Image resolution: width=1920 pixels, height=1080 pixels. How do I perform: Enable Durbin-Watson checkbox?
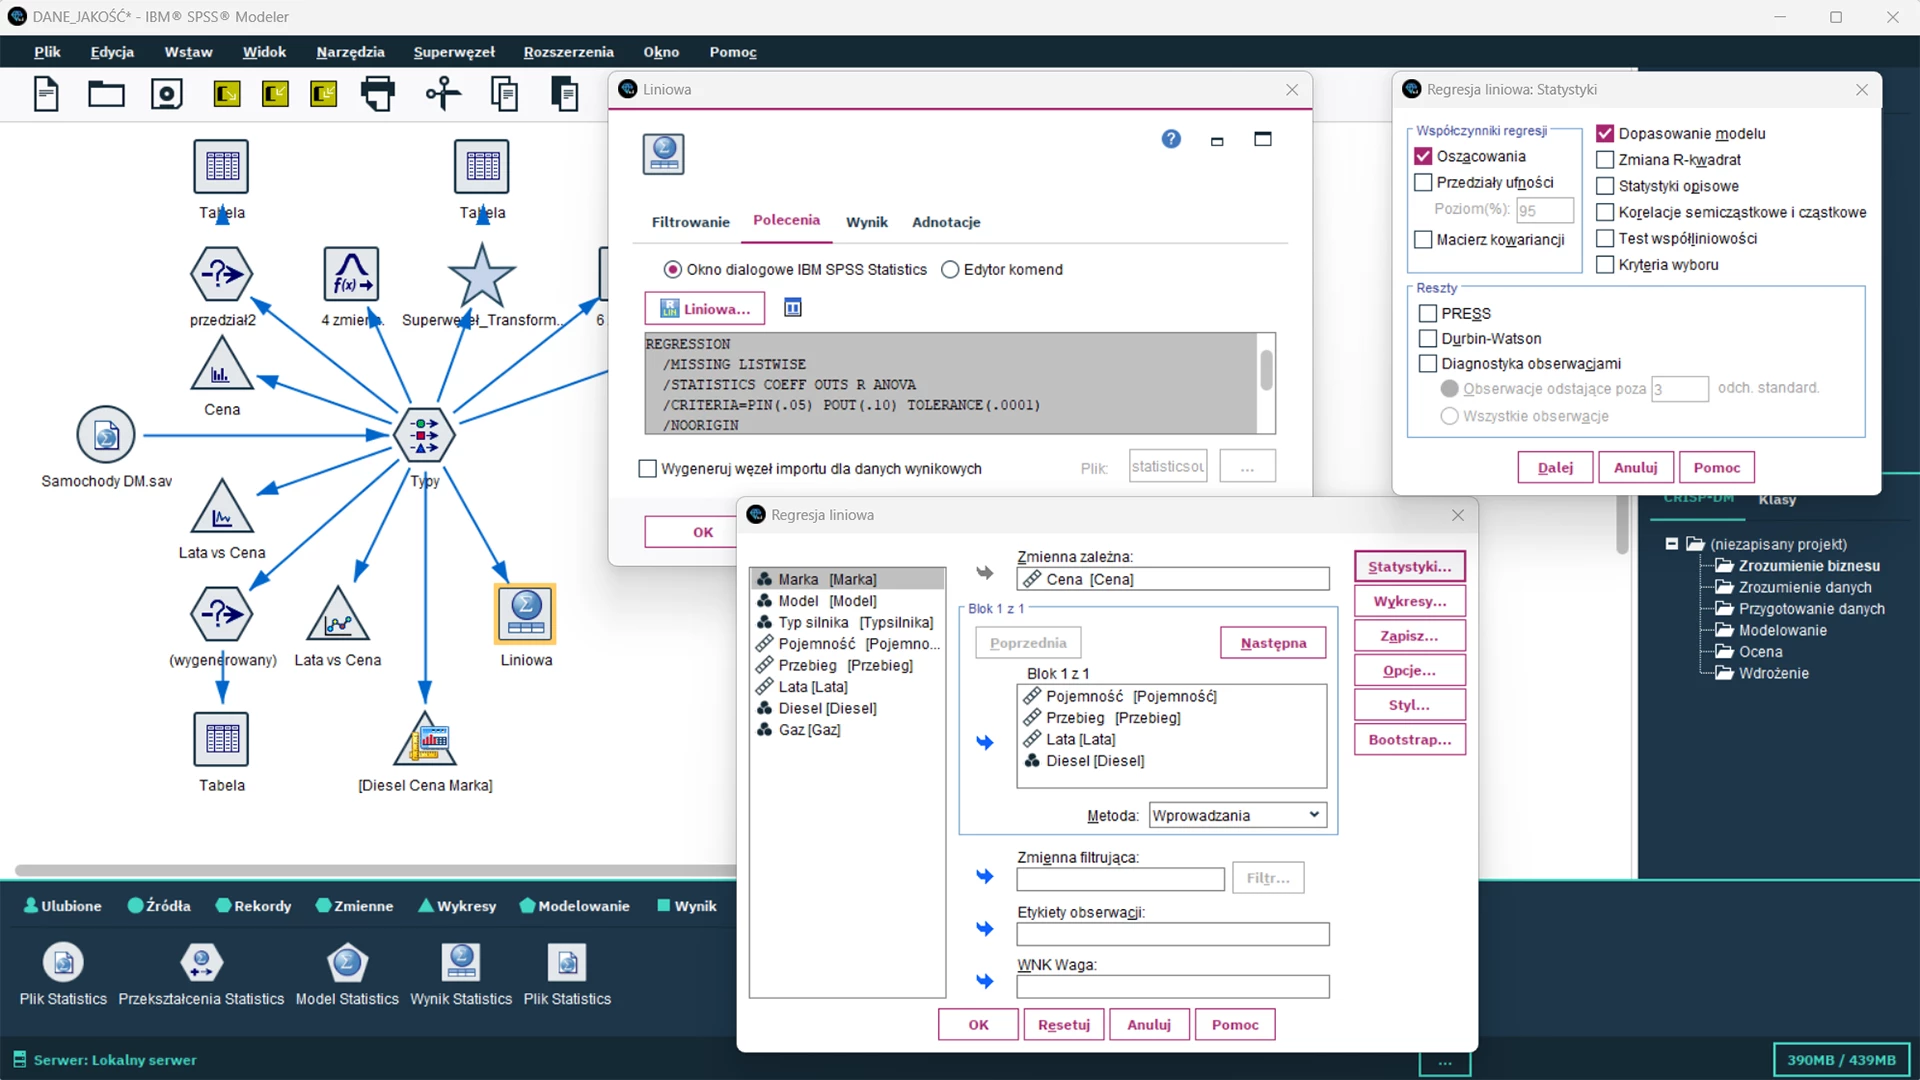(x=1428, y=338)
